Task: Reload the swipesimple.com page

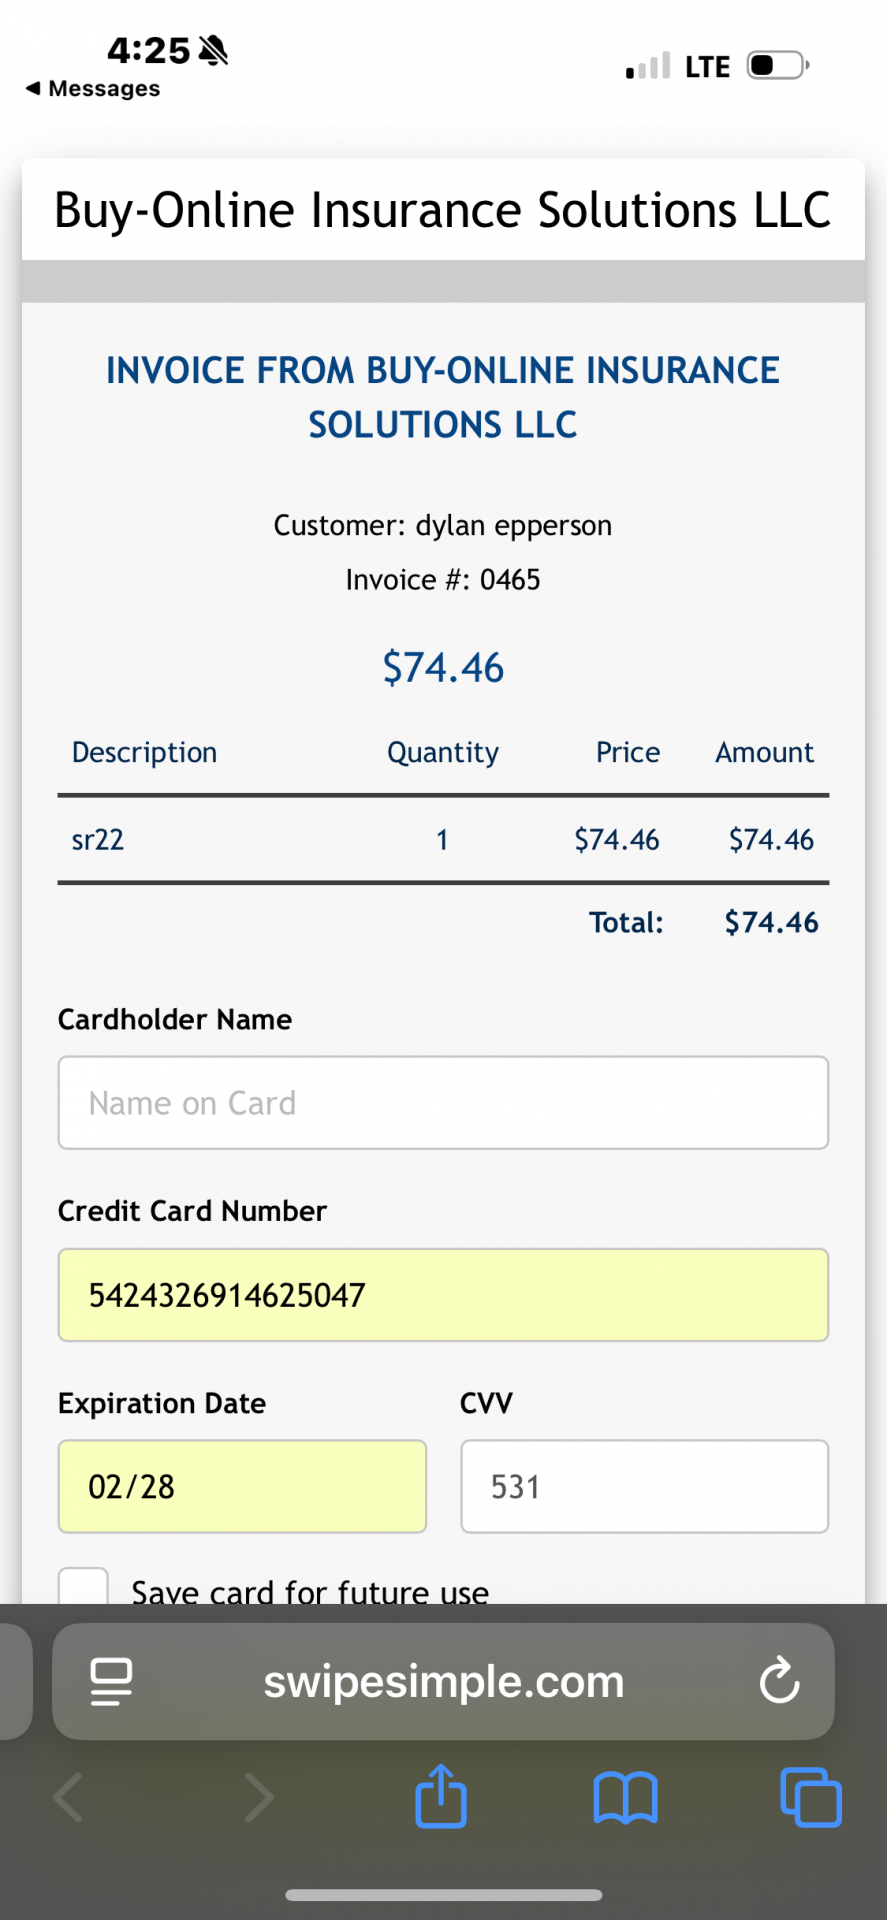Action: point(779,1681)
